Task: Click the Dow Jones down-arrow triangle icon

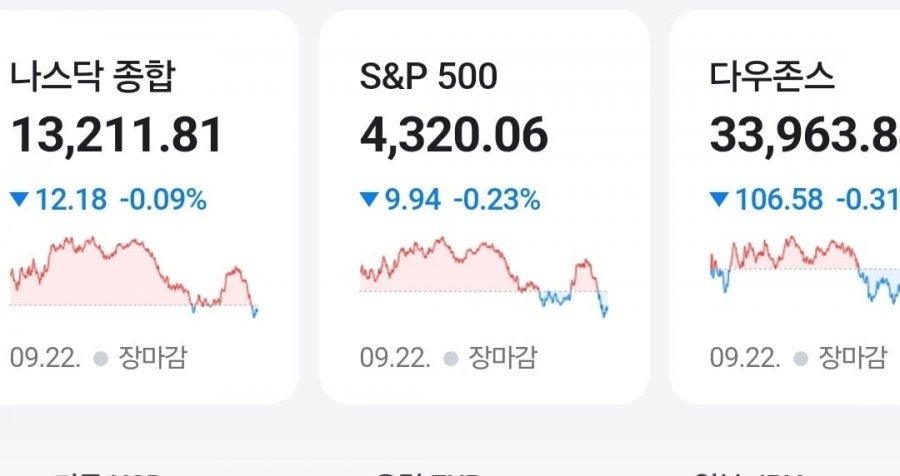Action: coord(719,200)
